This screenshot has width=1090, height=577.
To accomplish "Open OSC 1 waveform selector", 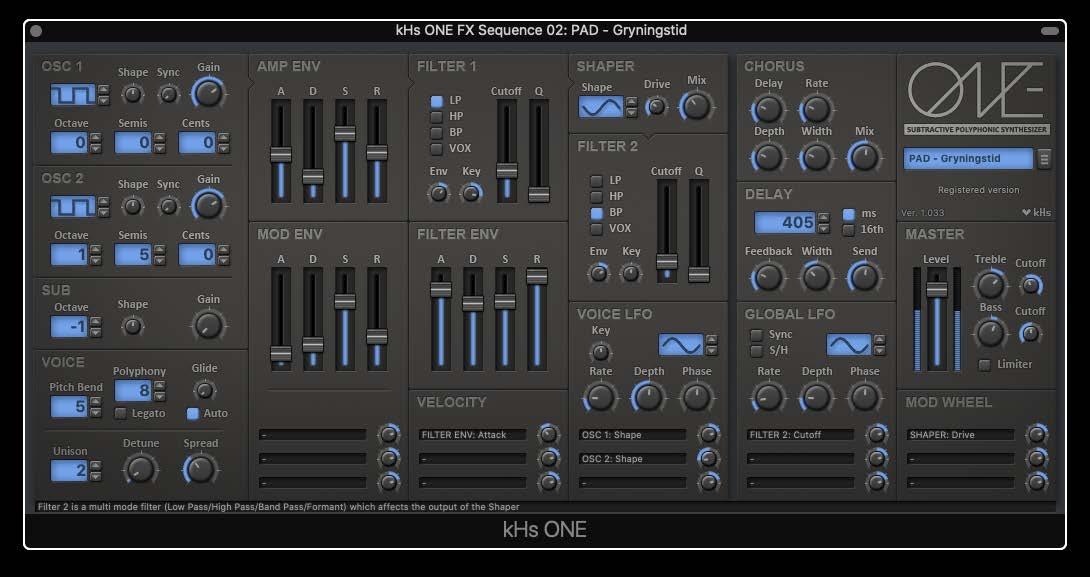I will coord(73,95).
